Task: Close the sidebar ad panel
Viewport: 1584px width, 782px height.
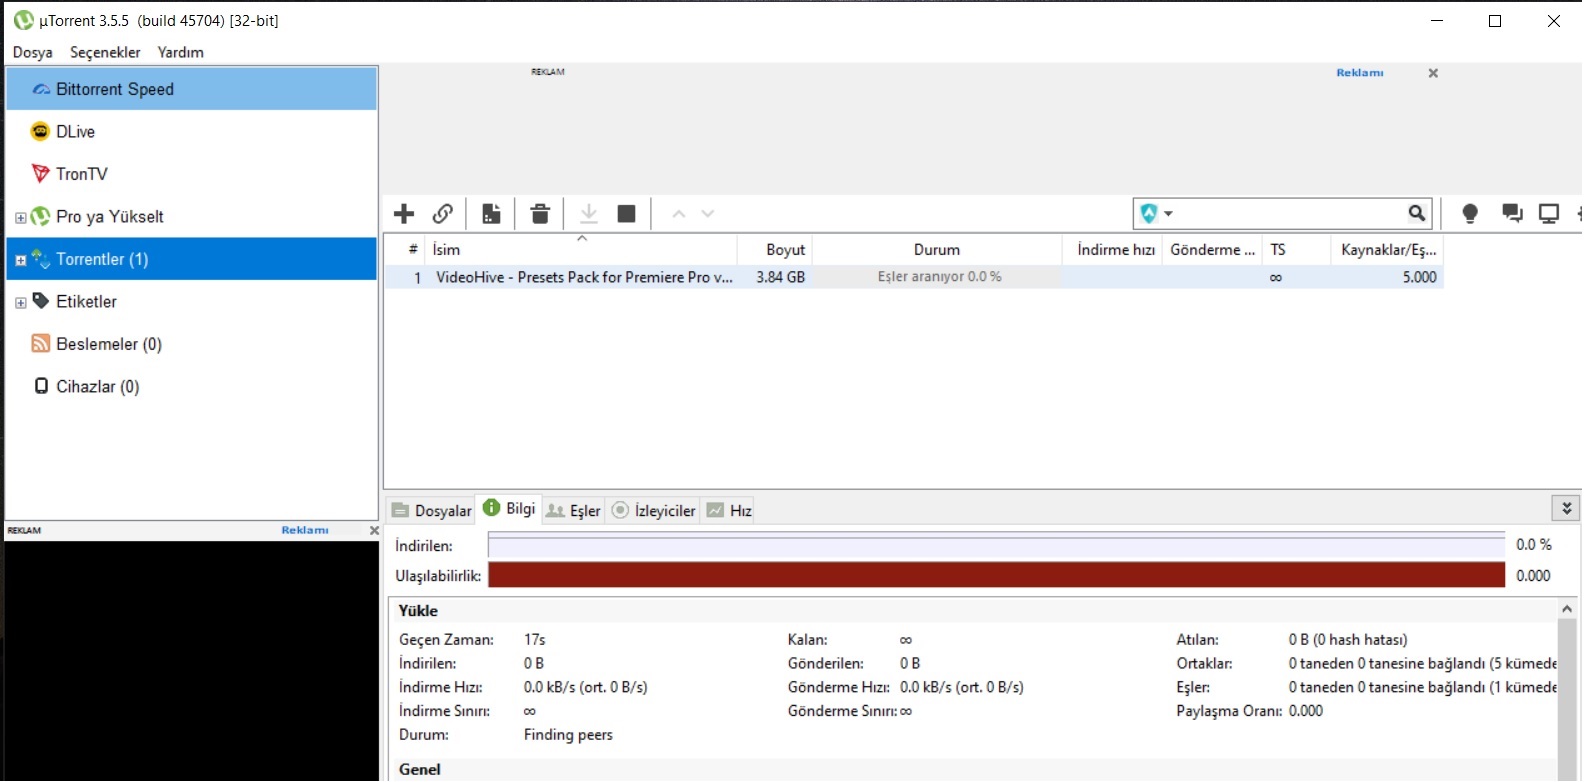Action: click(x=374, y=530)
